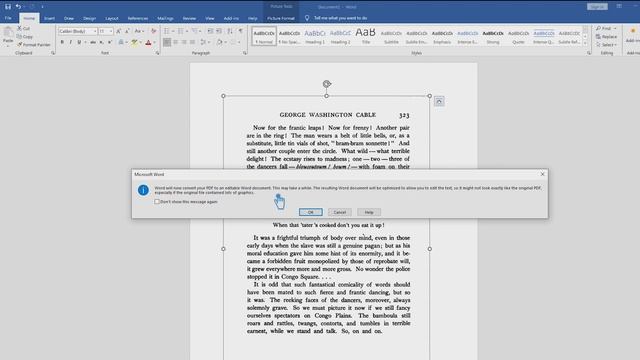Open the font name dropdown

click(95, 31)
